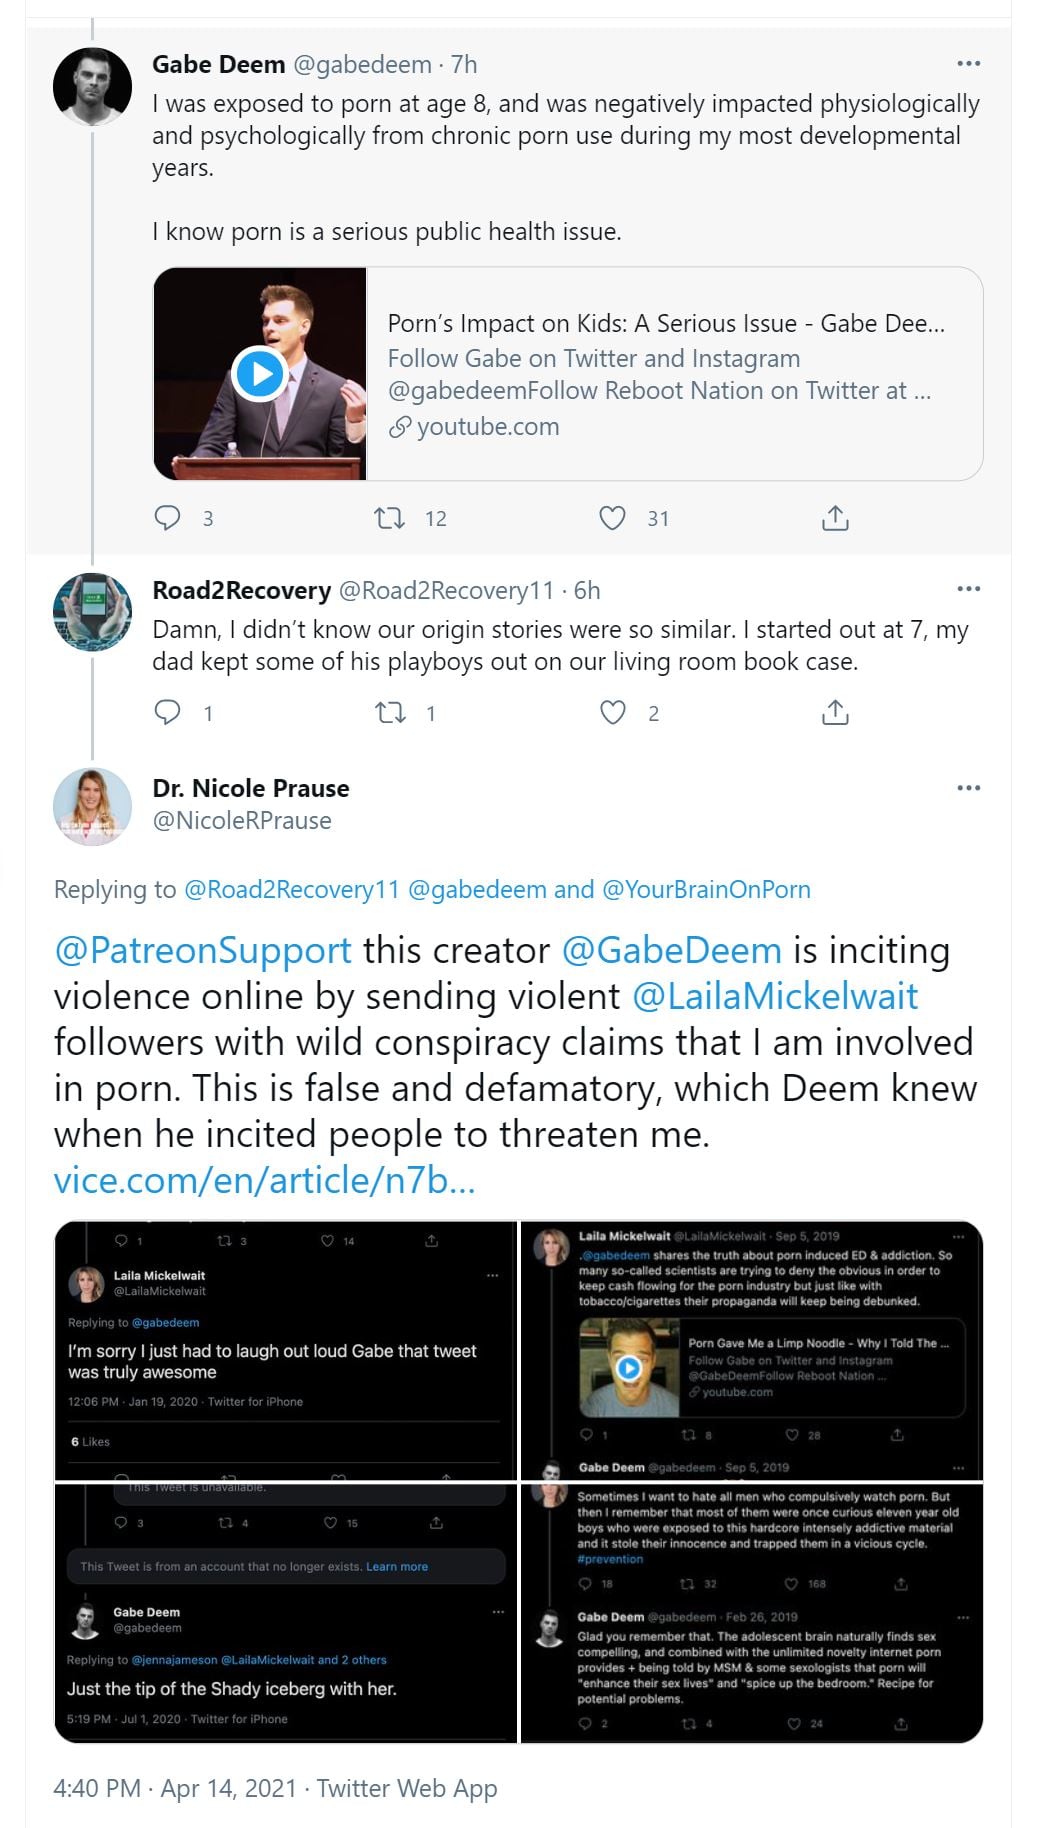Retweet Gabe Deem's porn exposure tweet
1037x1828 pixels.
point(389,518)
